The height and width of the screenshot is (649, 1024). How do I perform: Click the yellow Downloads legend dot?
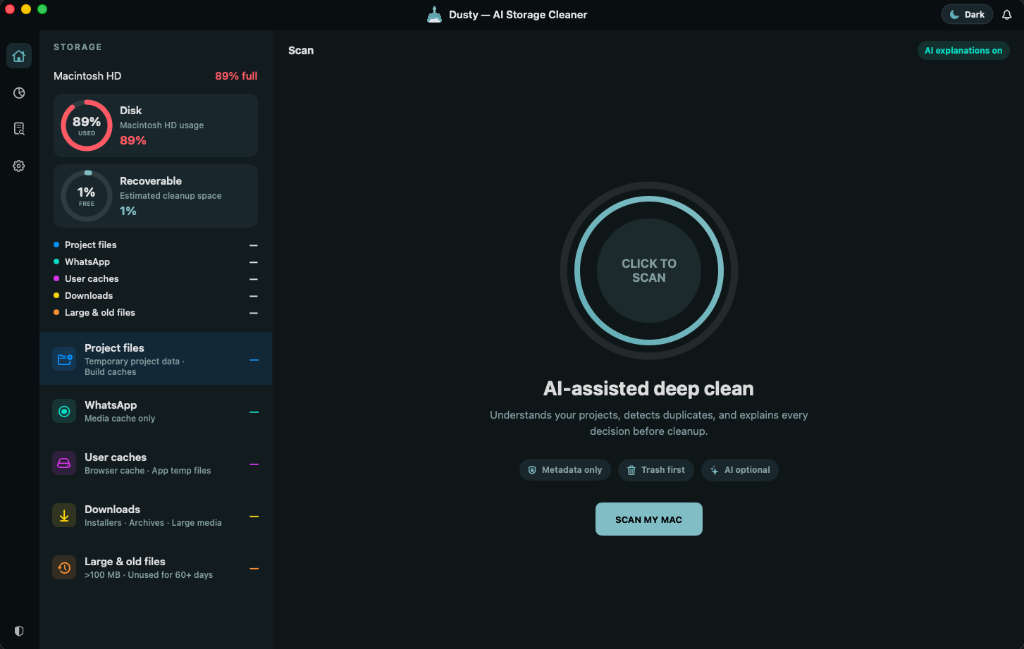point(56,296)
